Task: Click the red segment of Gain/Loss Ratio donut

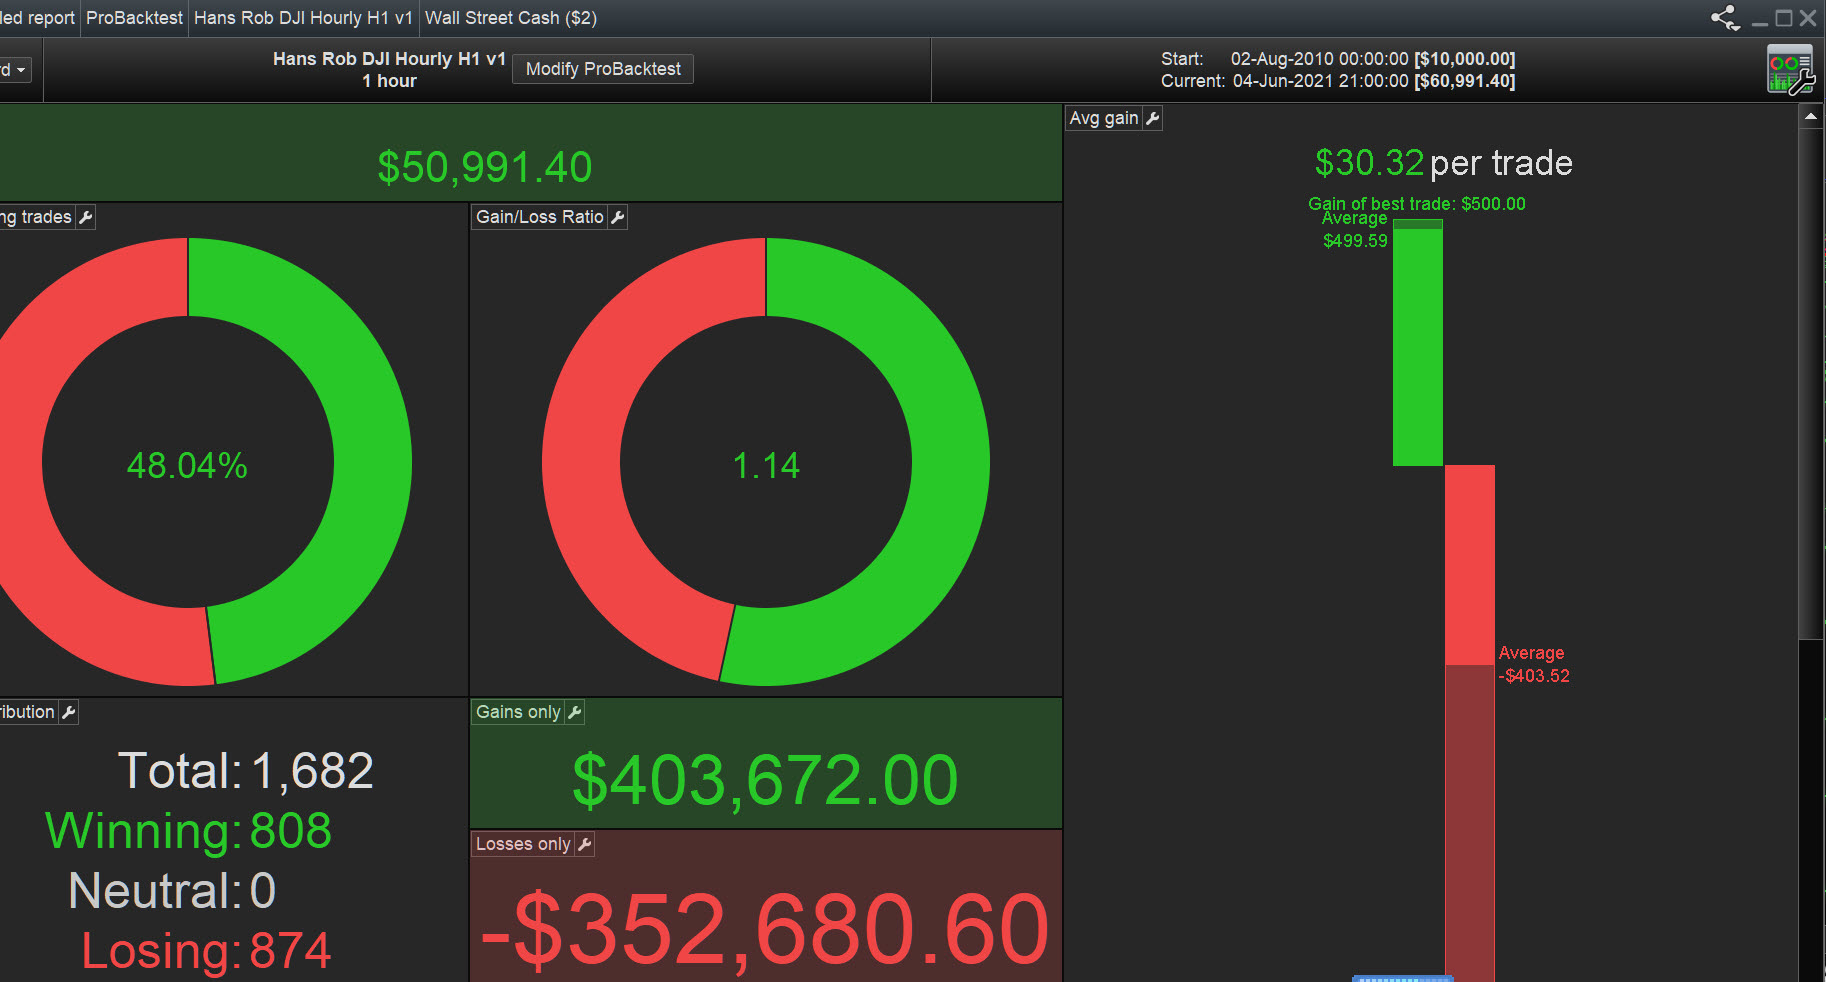Action: click(581, 462)
